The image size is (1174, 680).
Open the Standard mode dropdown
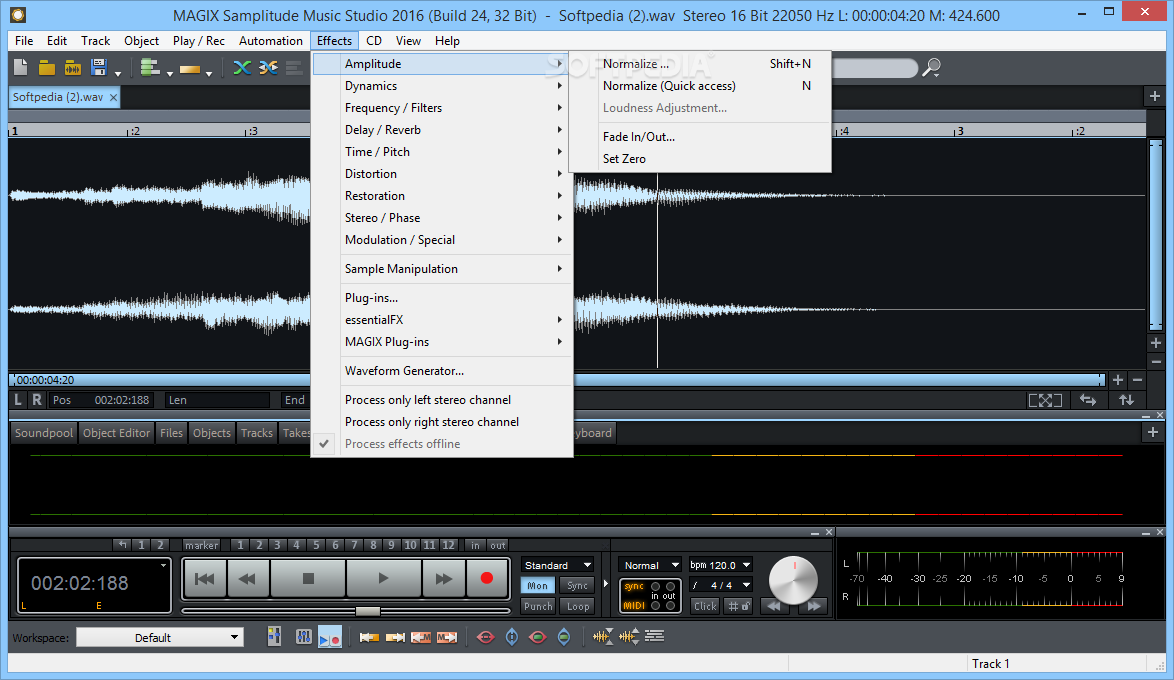click(x=558, y=565)
